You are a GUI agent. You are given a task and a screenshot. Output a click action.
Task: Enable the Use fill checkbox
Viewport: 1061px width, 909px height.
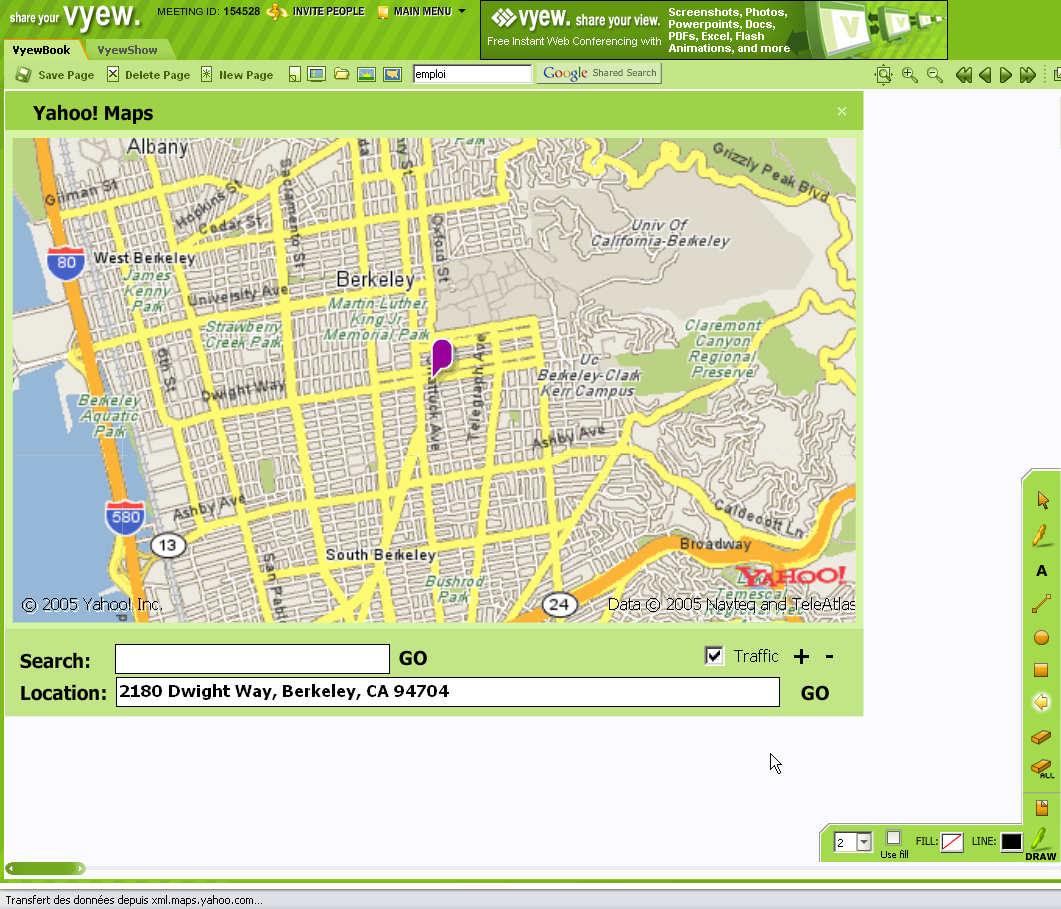tap(893, 838)
